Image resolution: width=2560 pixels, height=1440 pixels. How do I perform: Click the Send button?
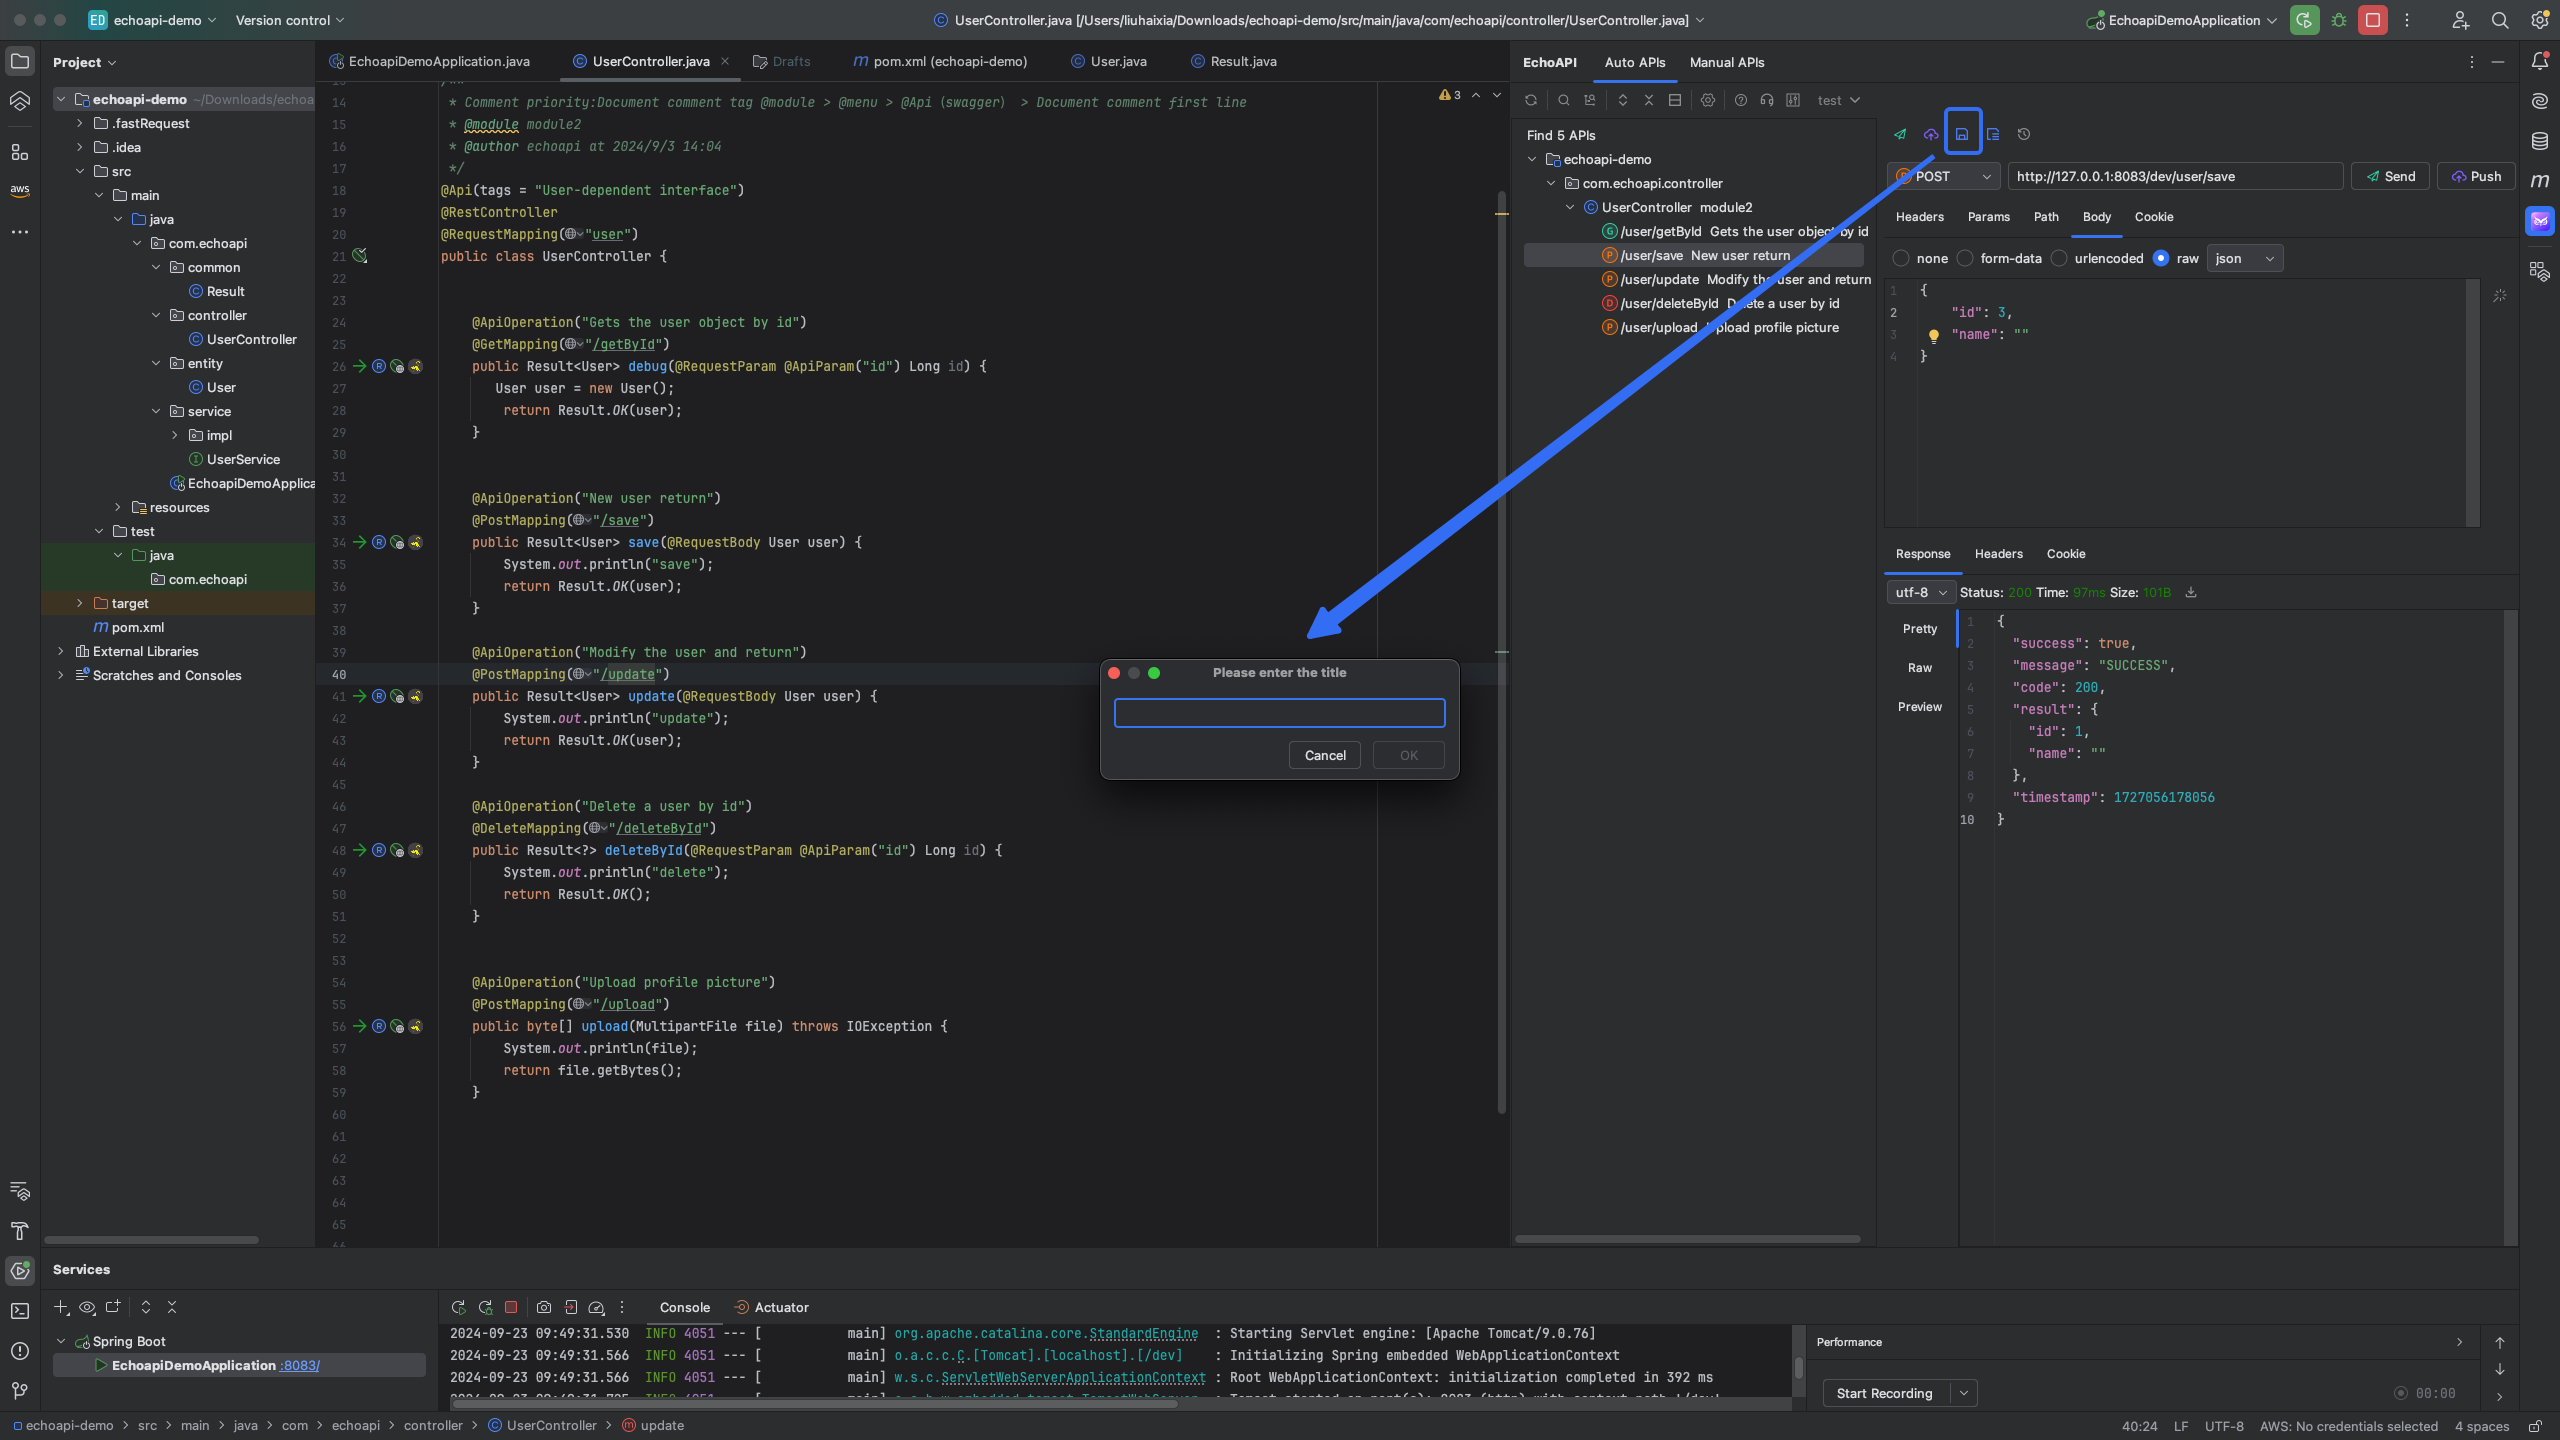[2390, 176]
